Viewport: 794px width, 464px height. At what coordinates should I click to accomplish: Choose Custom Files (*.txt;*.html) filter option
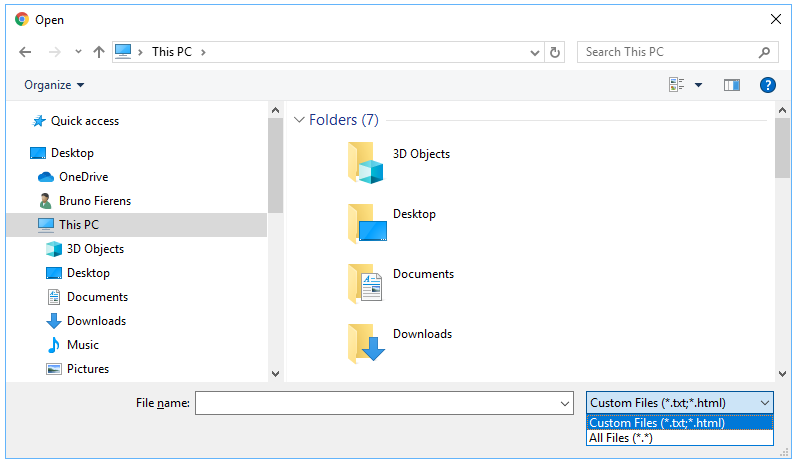[x=680, y=422]
